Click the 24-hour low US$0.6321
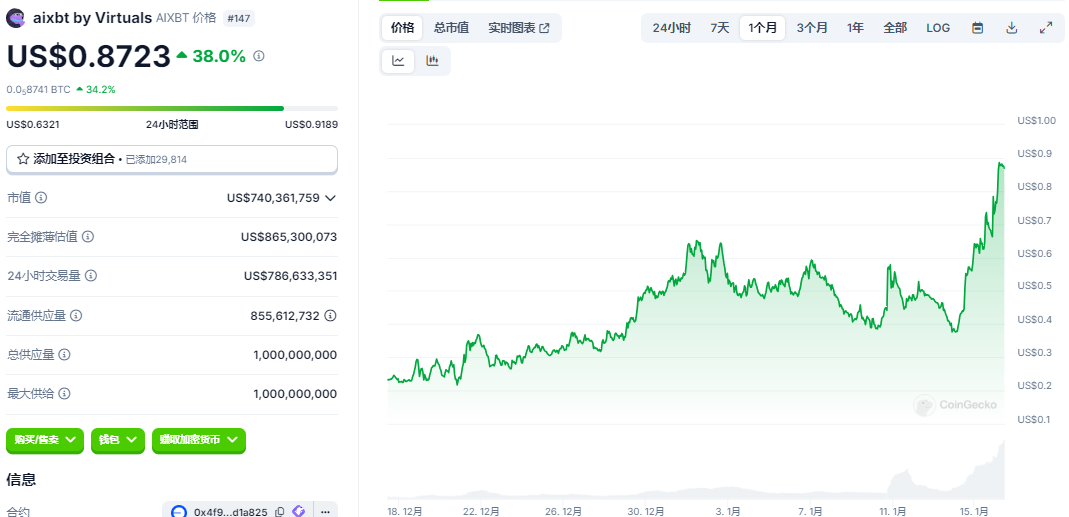 tap(33, 124)
